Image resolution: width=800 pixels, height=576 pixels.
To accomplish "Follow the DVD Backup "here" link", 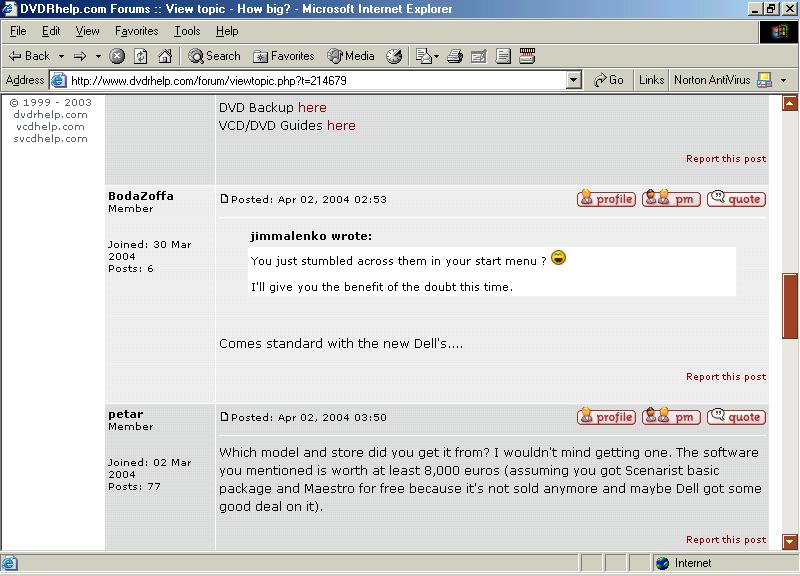I will point(312,108).
